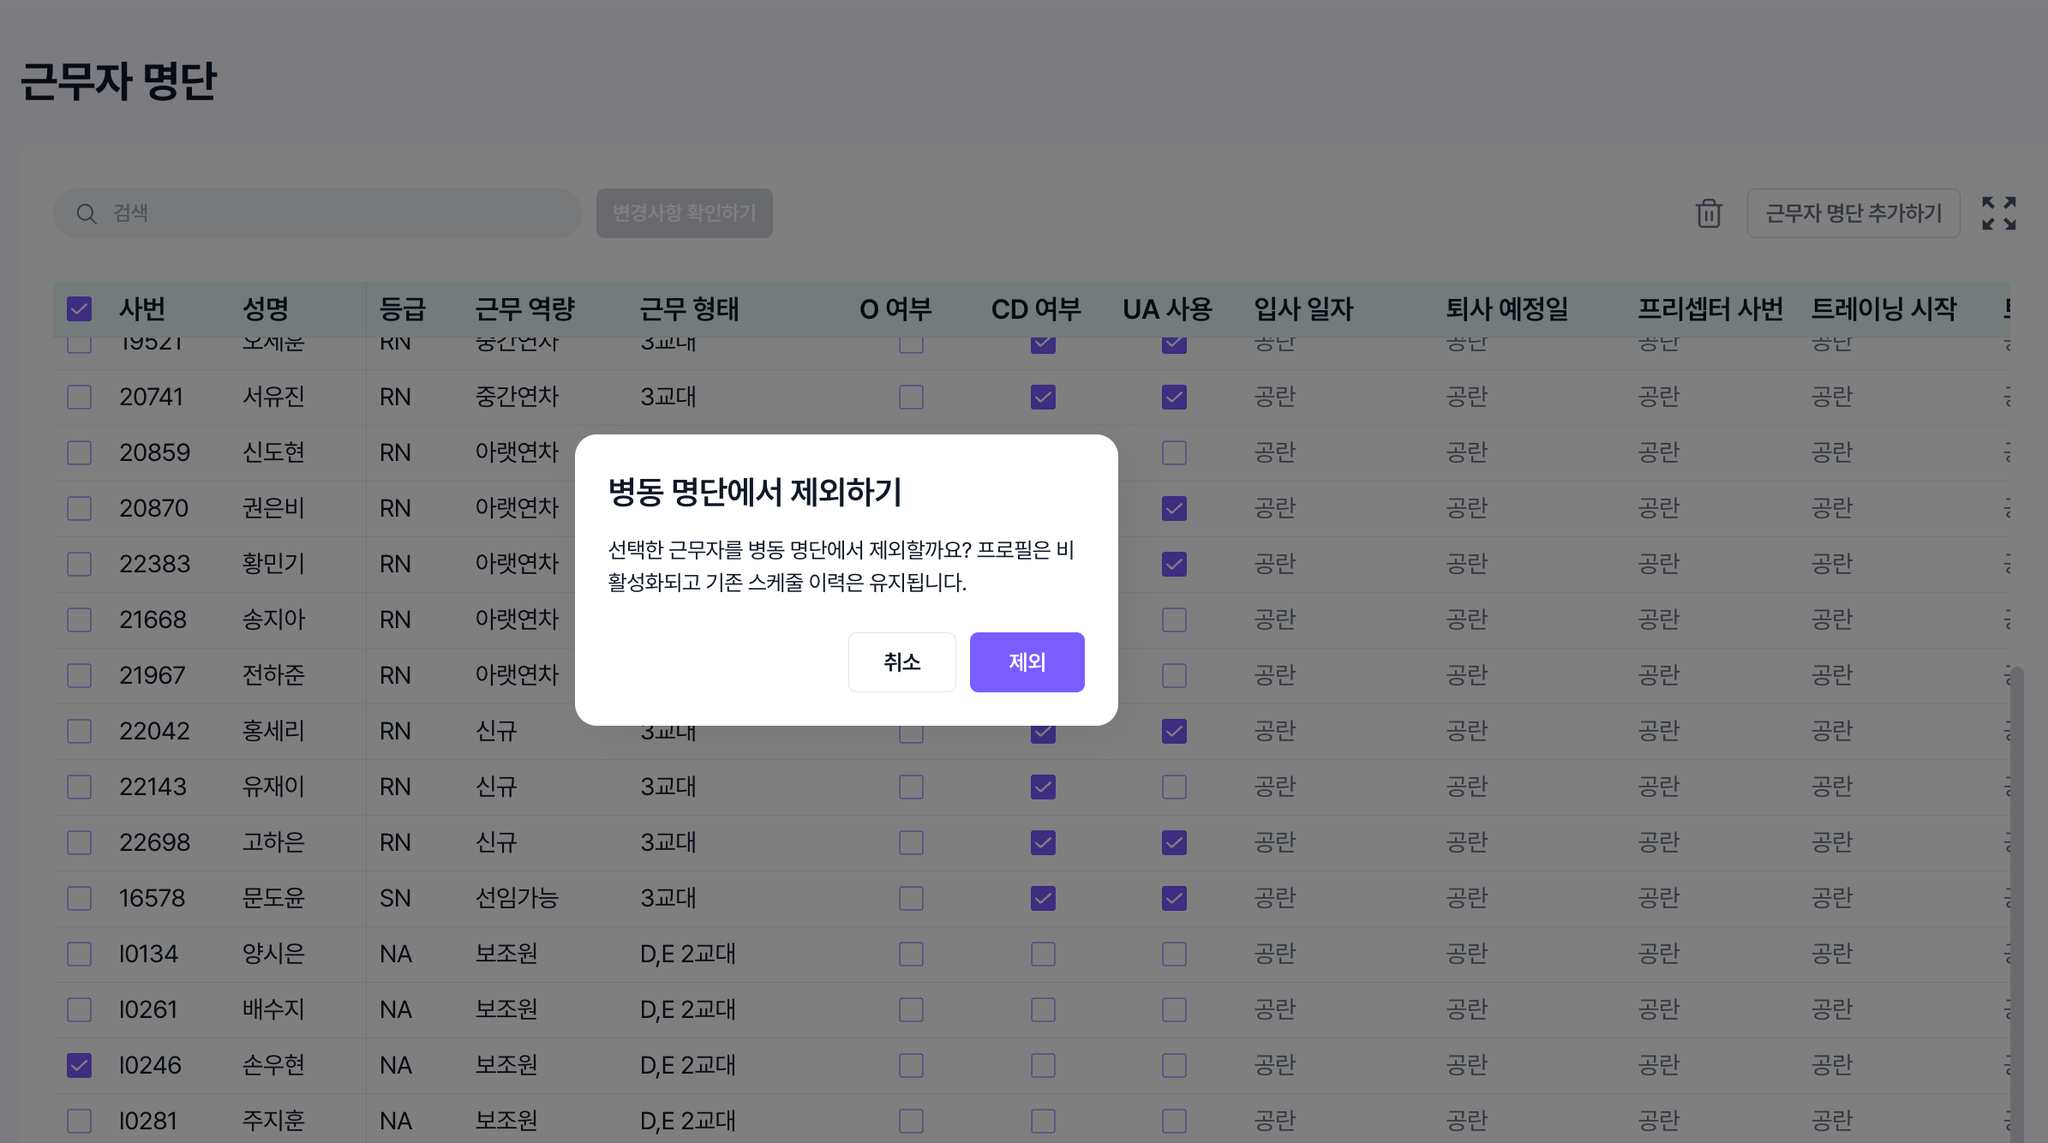Image resolution: width=2048 pixels, height=1143 pixels.
Task: Cancel the dialog with 취소
Action: coord(901,662)
